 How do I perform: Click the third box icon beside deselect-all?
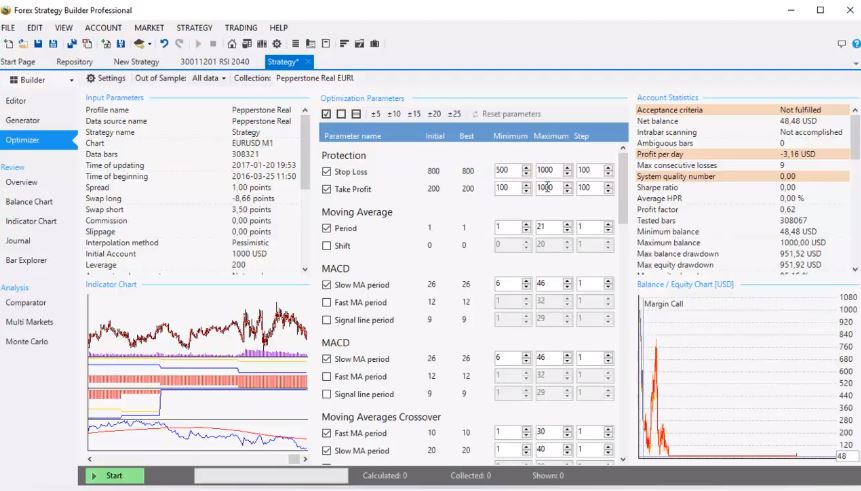[356, 114]
